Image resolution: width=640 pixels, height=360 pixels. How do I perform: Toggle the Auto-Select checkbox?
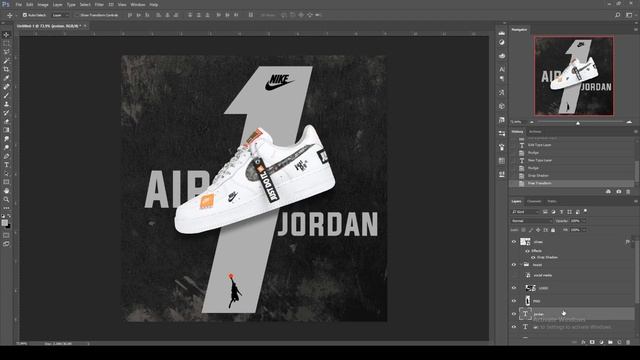[24, 15]
